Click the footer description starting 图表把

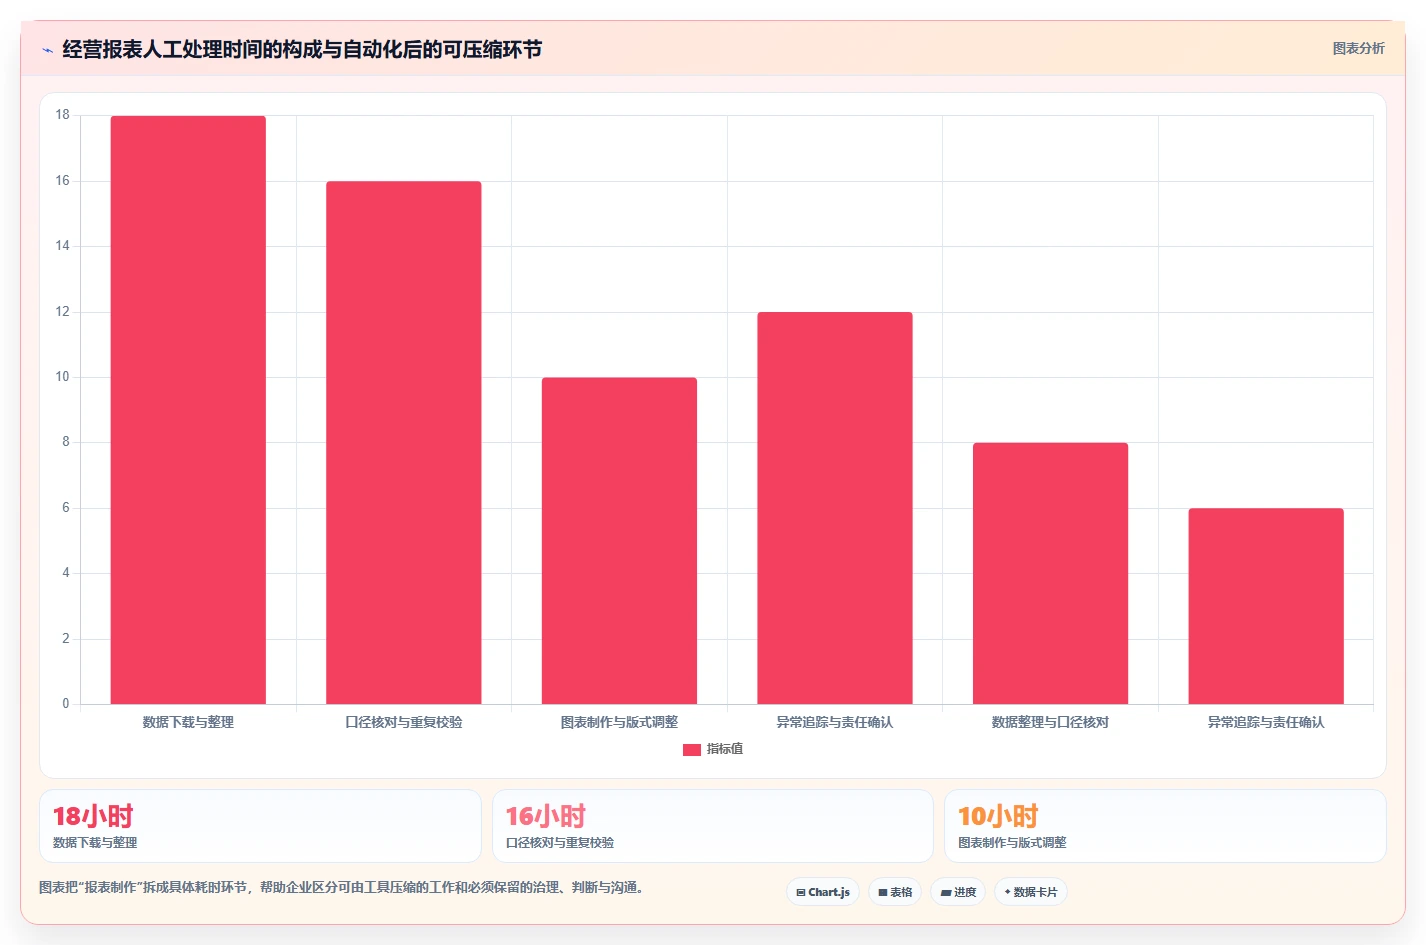344,887
